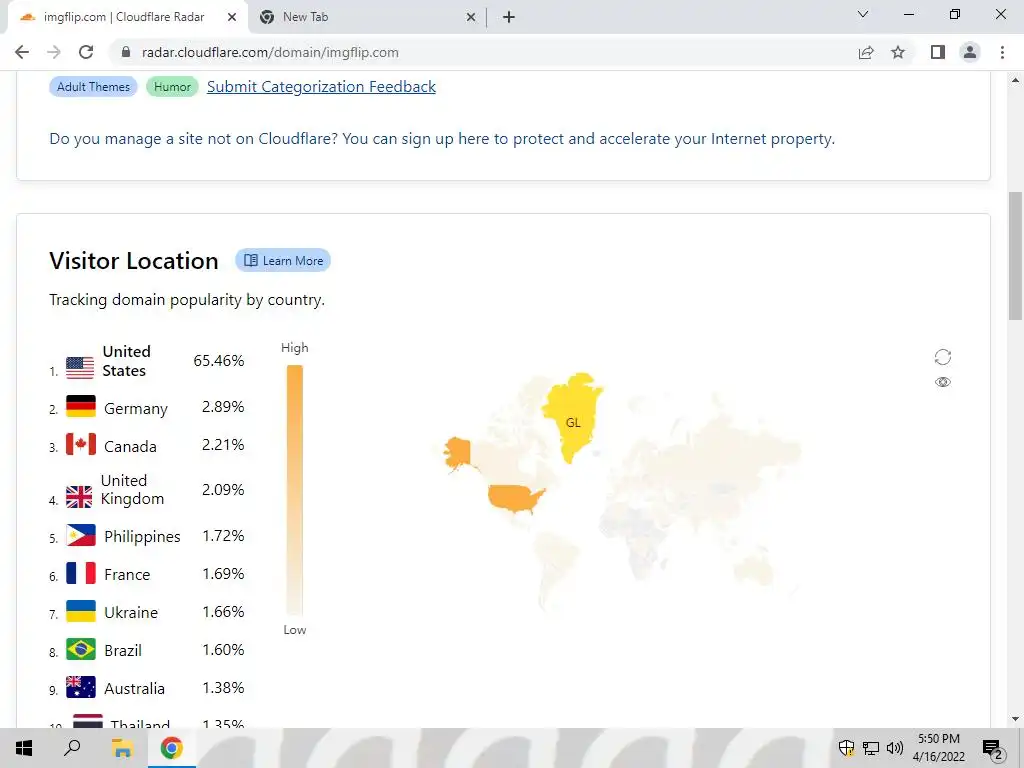Click the Germany flag icon

click(x=80, y=406)
